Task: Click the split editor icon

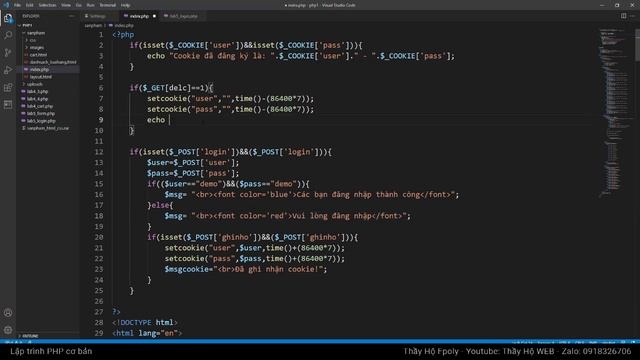Action: point(623,16)
